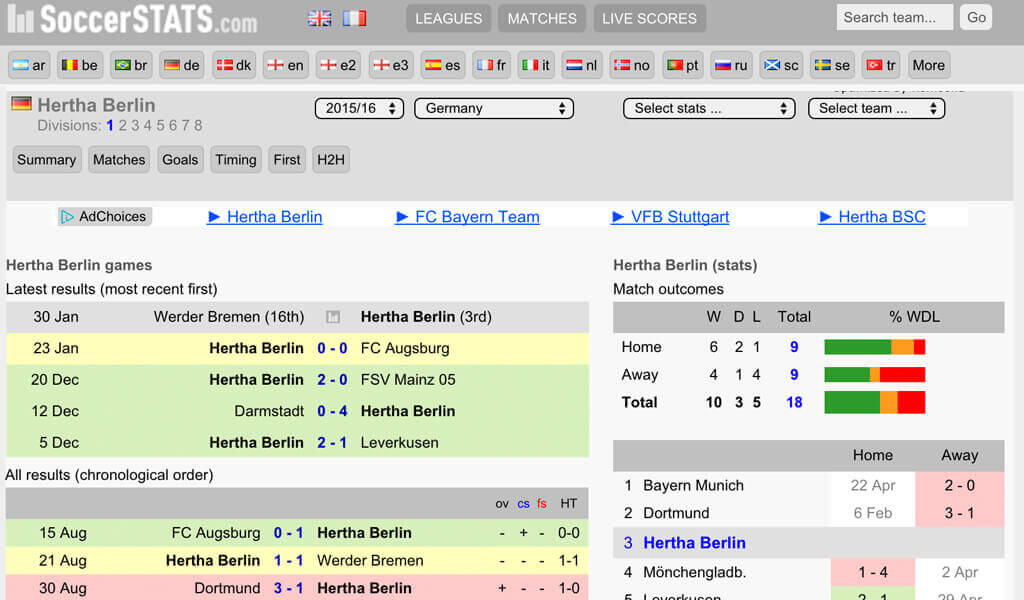This screenshot has height=600, width=1024.
Task: Open Brazil 'br' league button
Action: click(131, 65)
